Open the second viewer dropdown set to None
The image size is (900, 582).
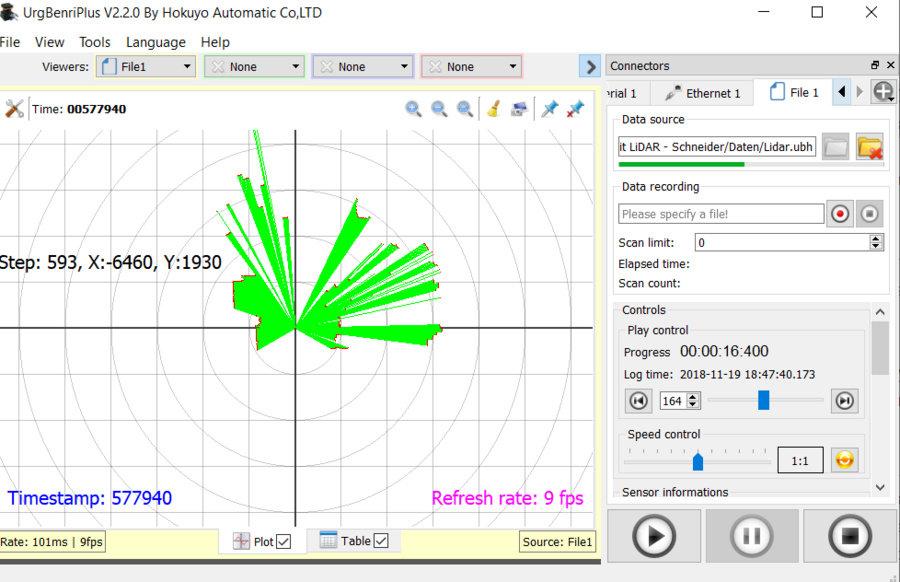[x=254, y=67]
